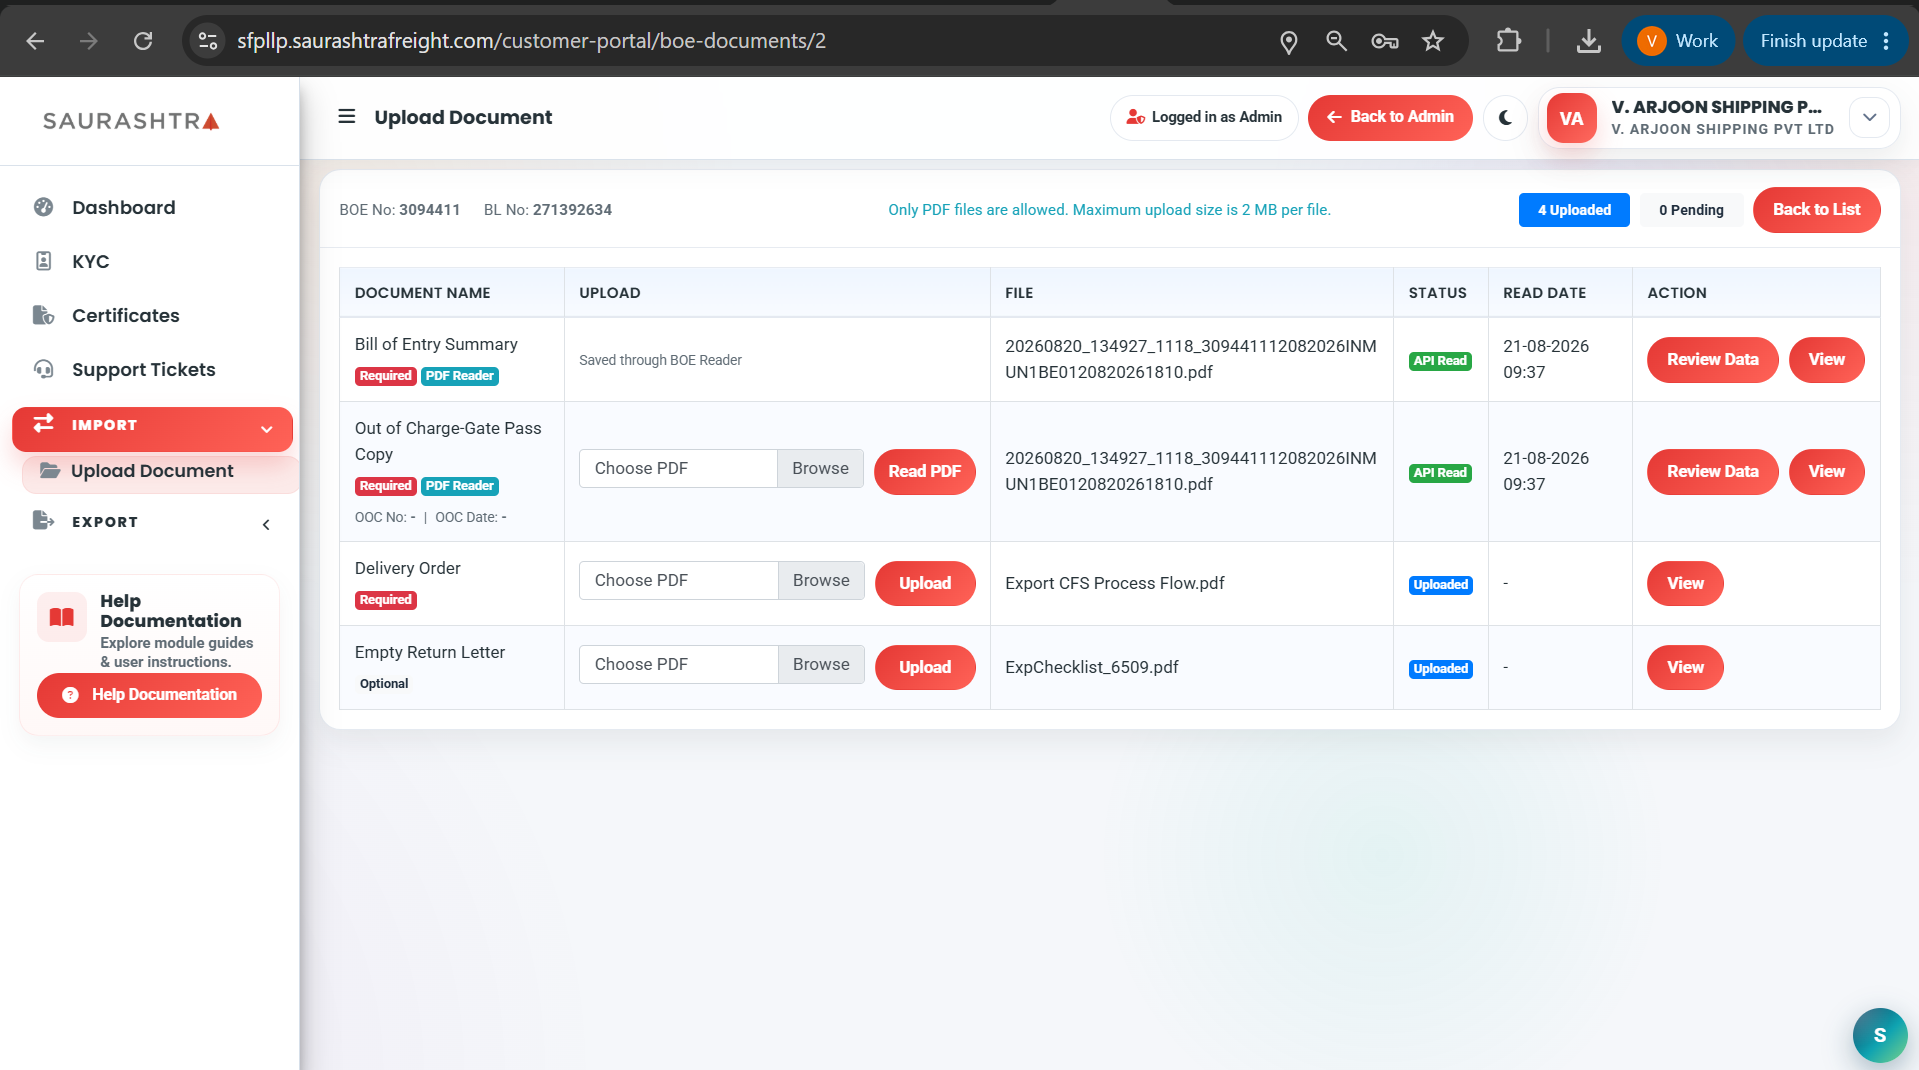The height and width of the screenshot is (1070, 1919).
Task: Open the saved passwords key icon
Action: [1385, 41]
